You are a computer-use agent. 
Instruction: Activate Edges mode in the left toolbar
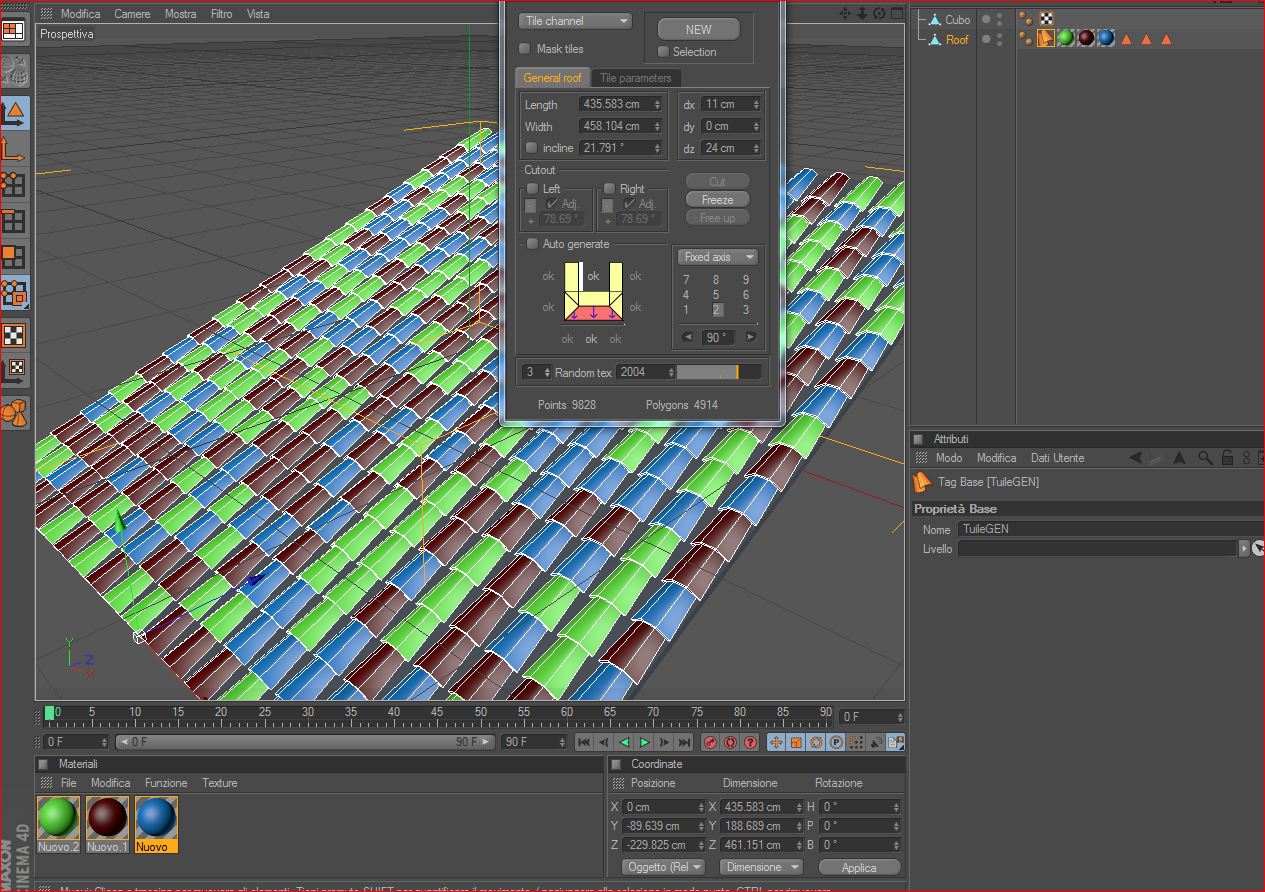[14, 220]
